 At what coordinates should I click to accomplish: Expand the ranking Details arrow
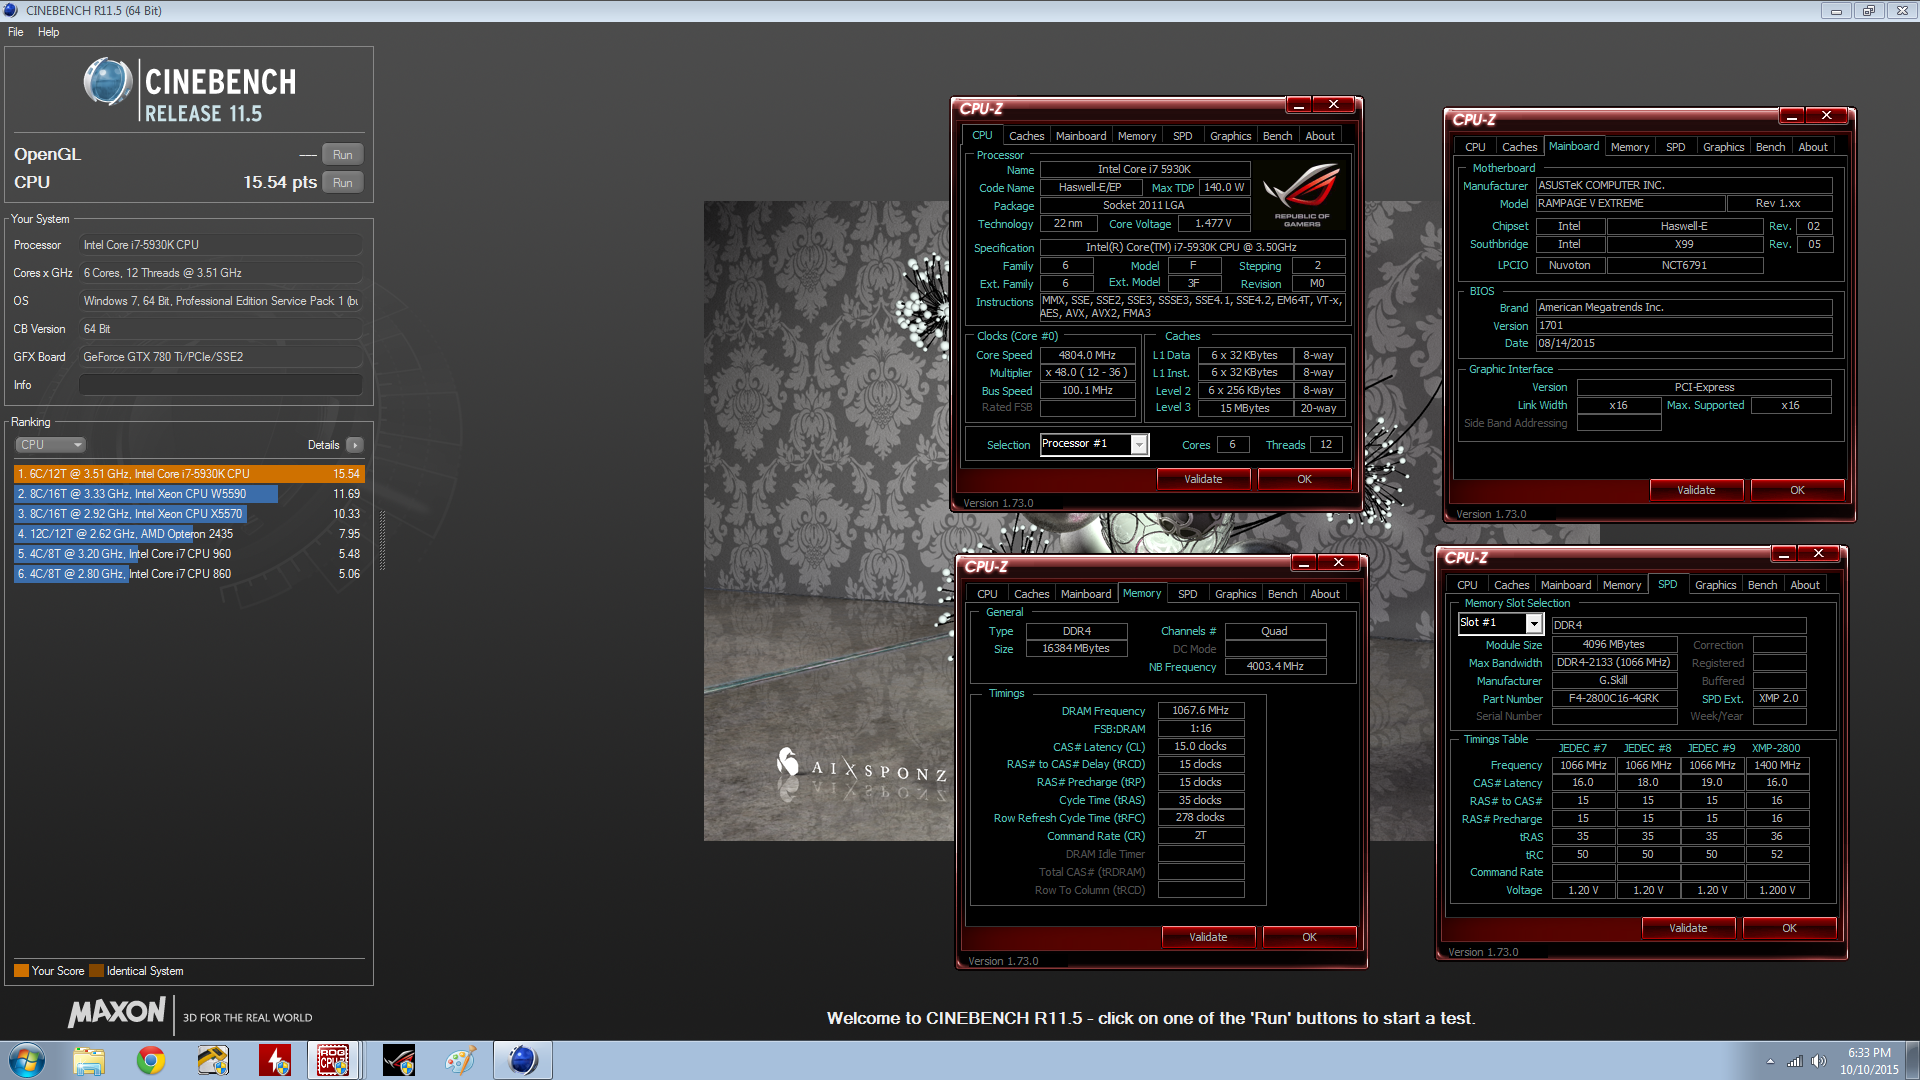click(355, 445)
